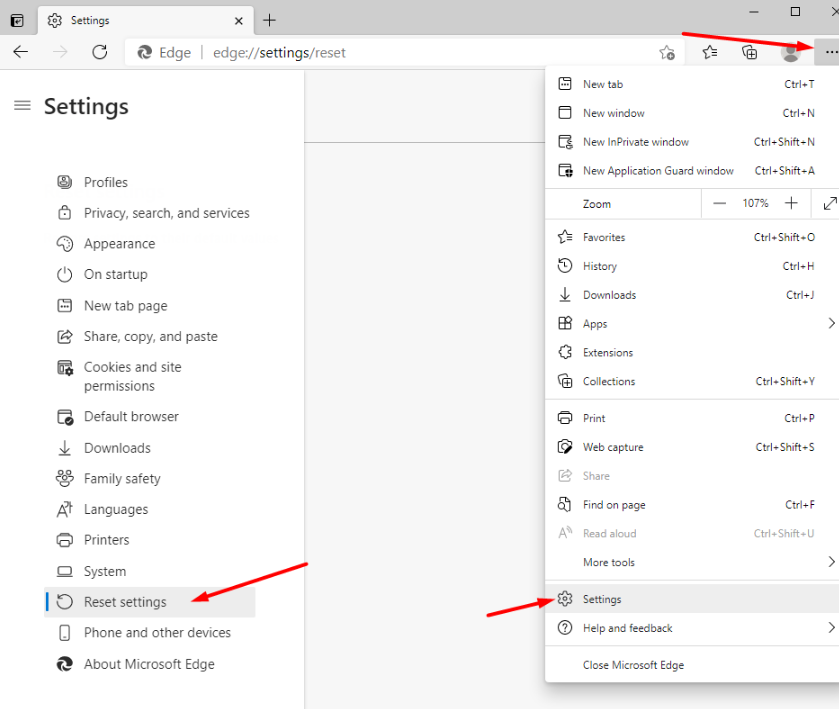Open New tab page settings
This screenshot has height=709, width=839.
150,306
